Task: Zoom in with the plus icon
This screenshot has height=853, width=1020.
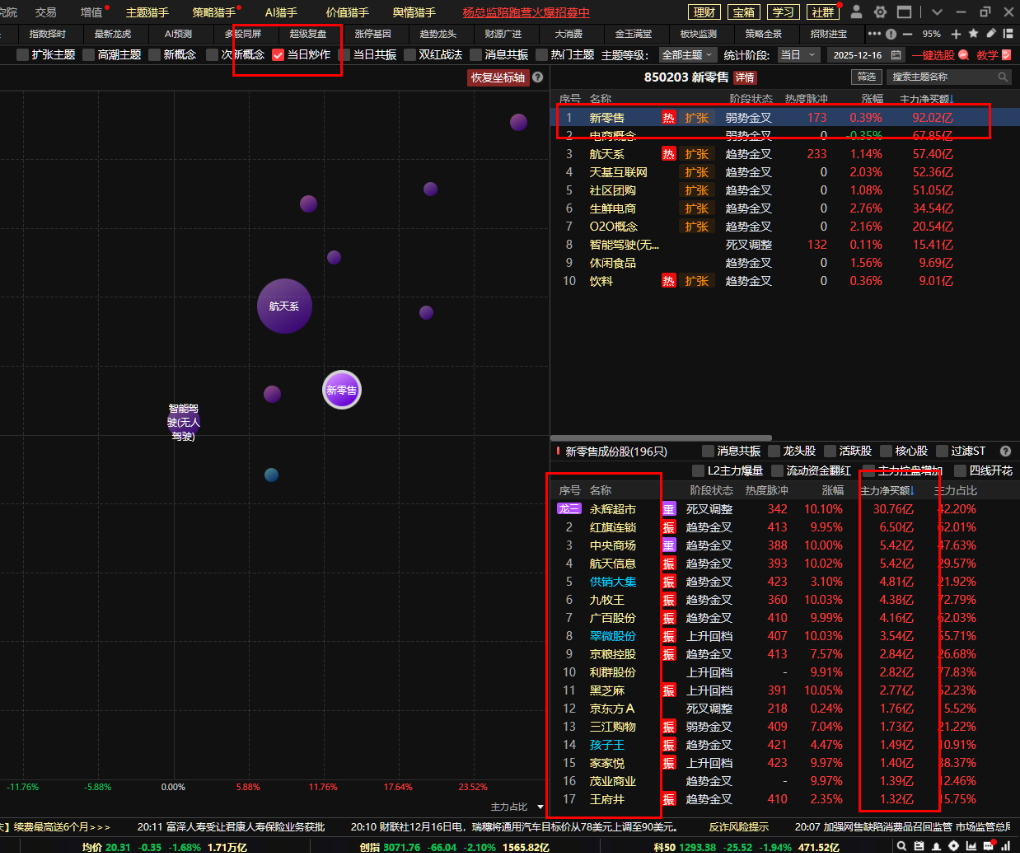Action: pyautogui.click(x=957, y=33)
